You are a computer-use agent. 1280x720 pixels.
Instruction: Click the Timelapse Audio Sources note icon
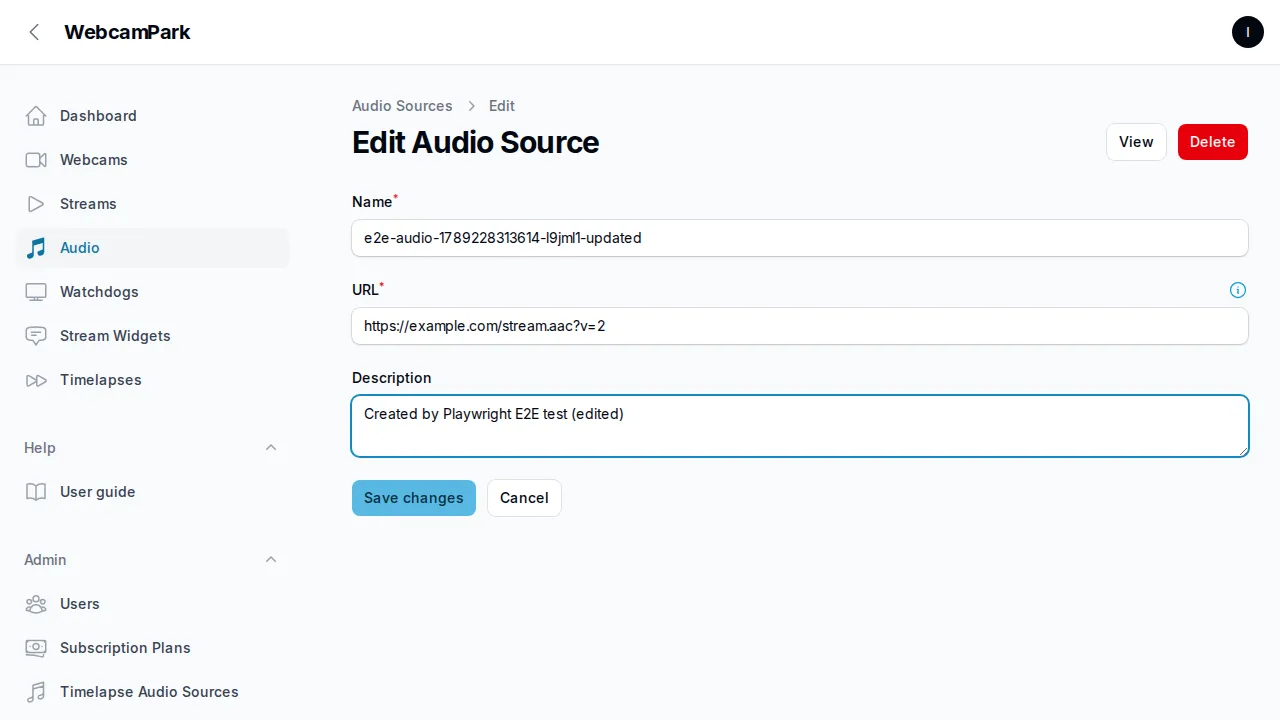coord(36,692)
